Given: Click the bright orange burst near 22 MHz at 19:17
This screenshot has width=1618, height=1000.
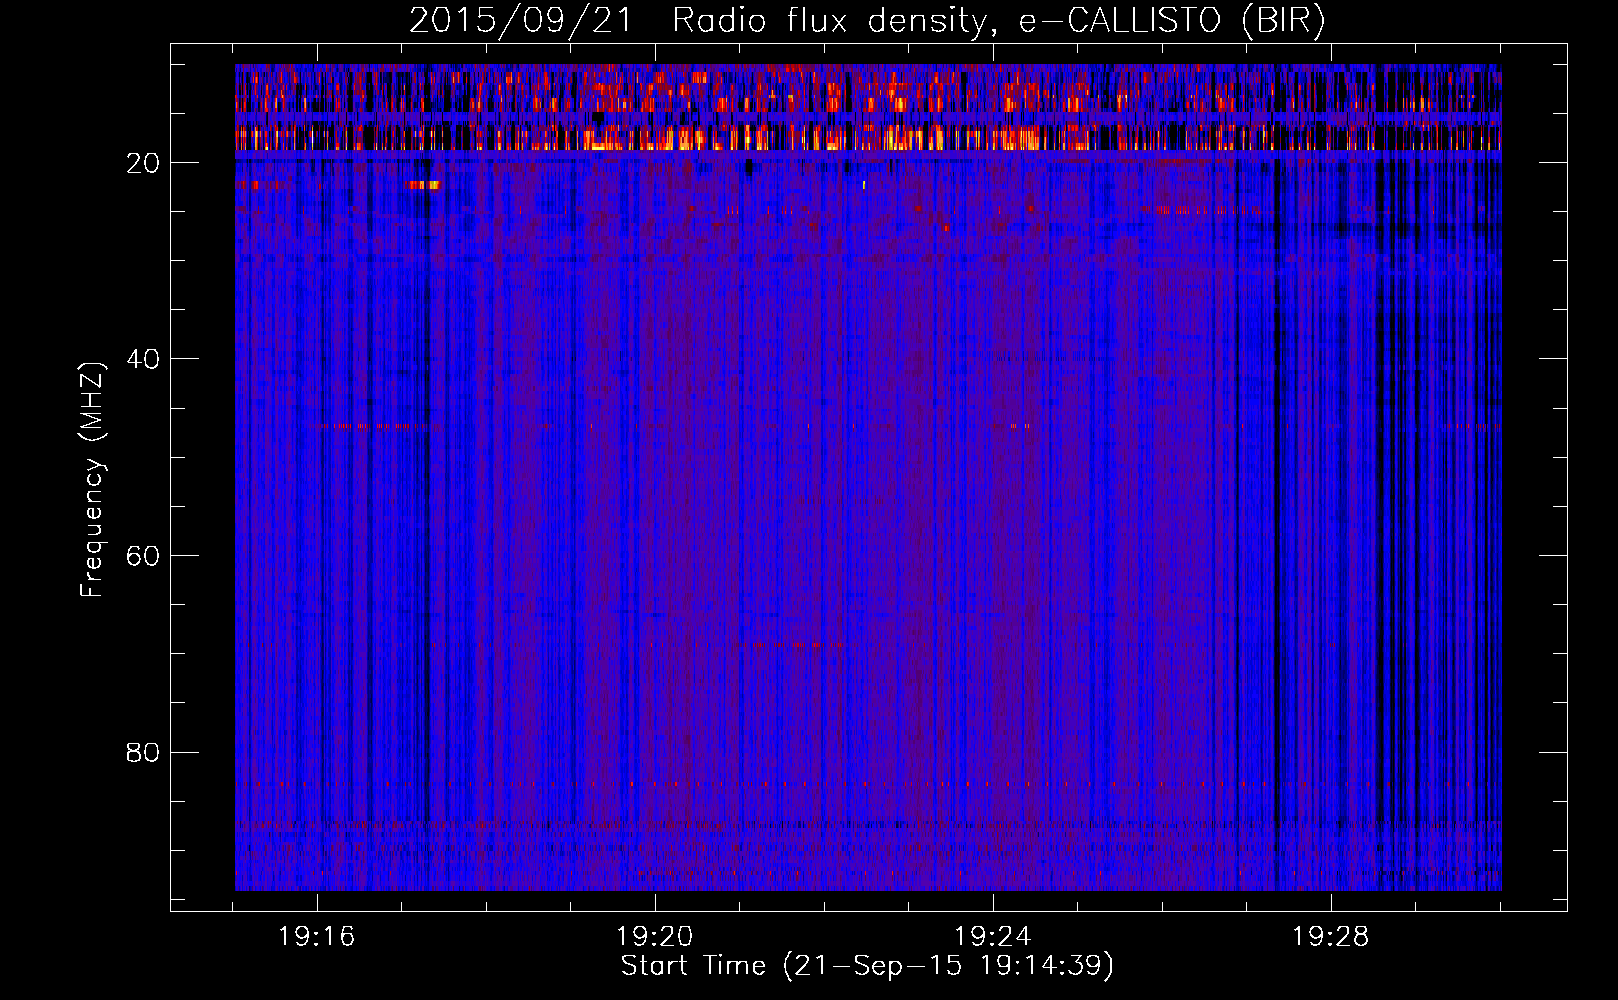Looking at the screenshot, I should pyautogui.click(x=423, y=185).
